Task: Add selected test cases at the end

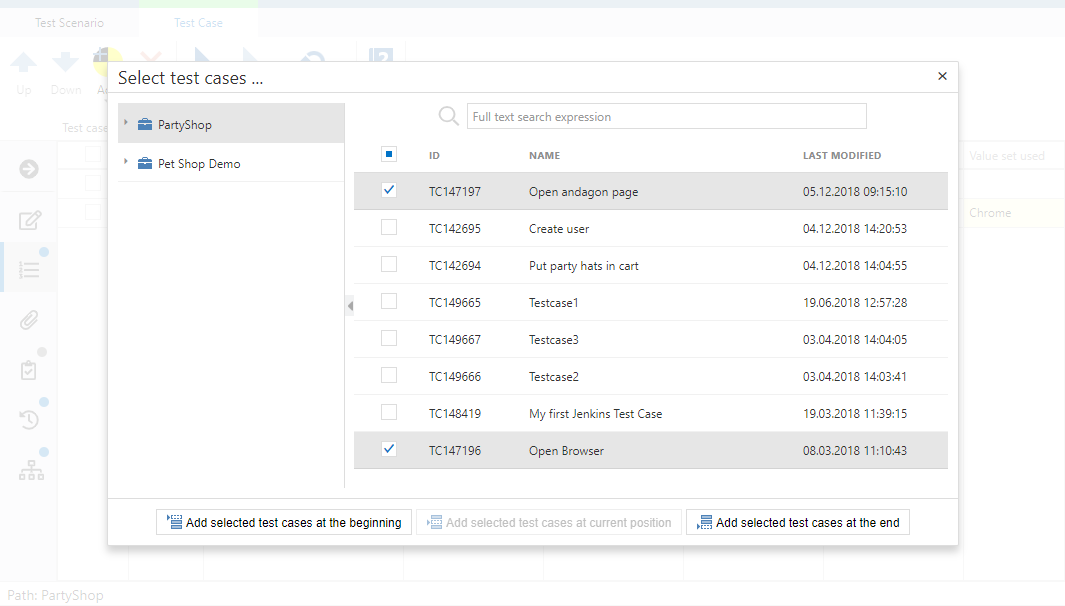Action: tap(797, 522)
